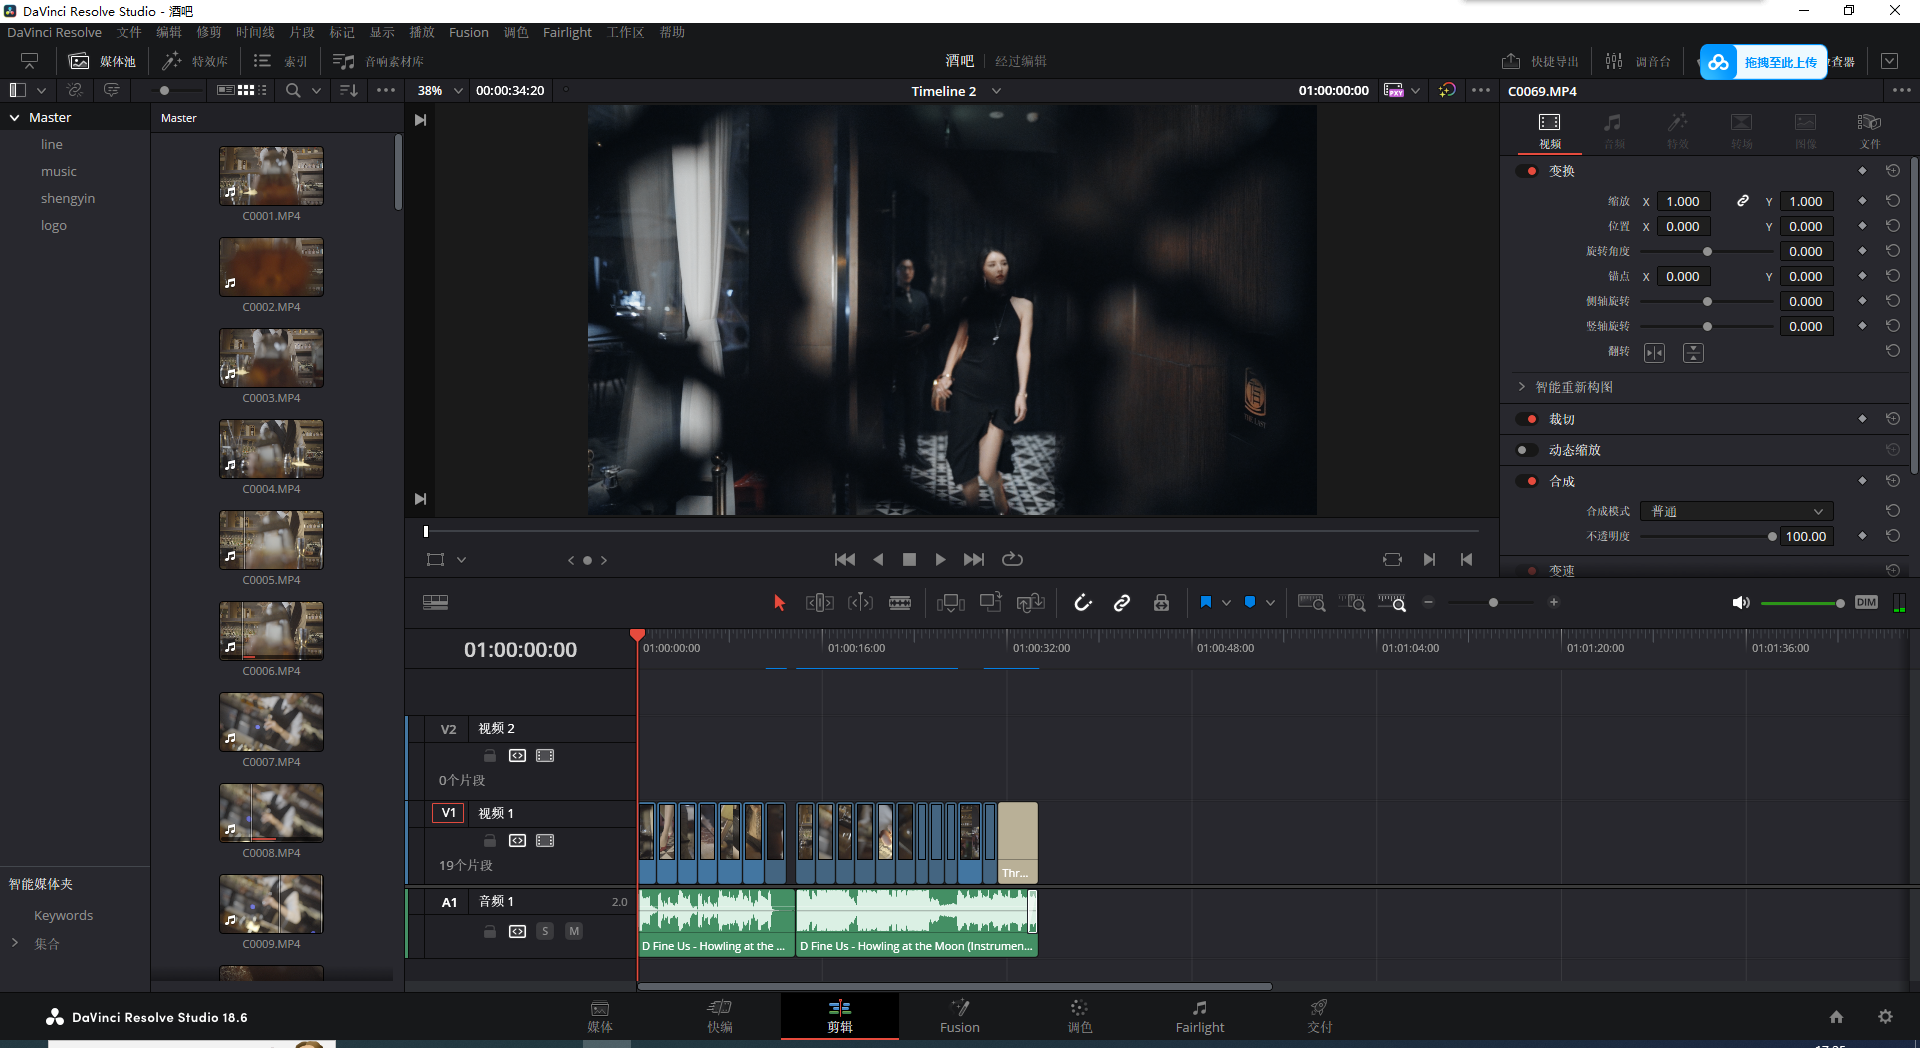Play the timeline forward
The image size is (1920, 1048).
click(x=940, y=559)
